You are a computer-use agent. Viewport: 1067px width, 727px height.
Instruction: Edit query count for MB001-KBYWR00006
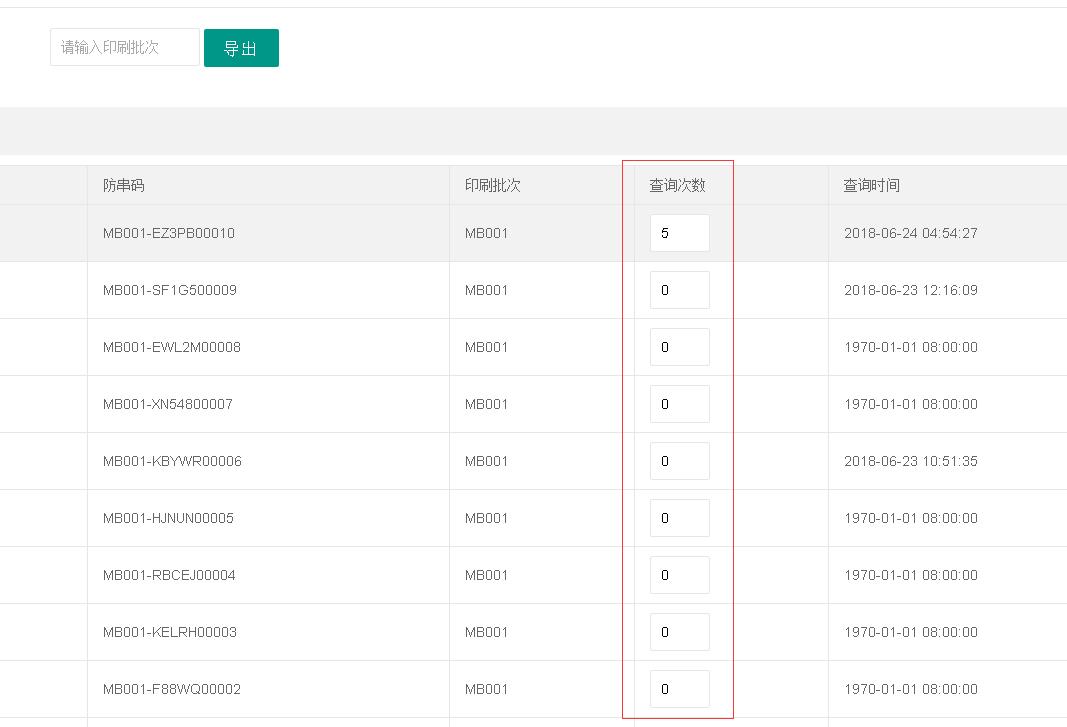680,461
